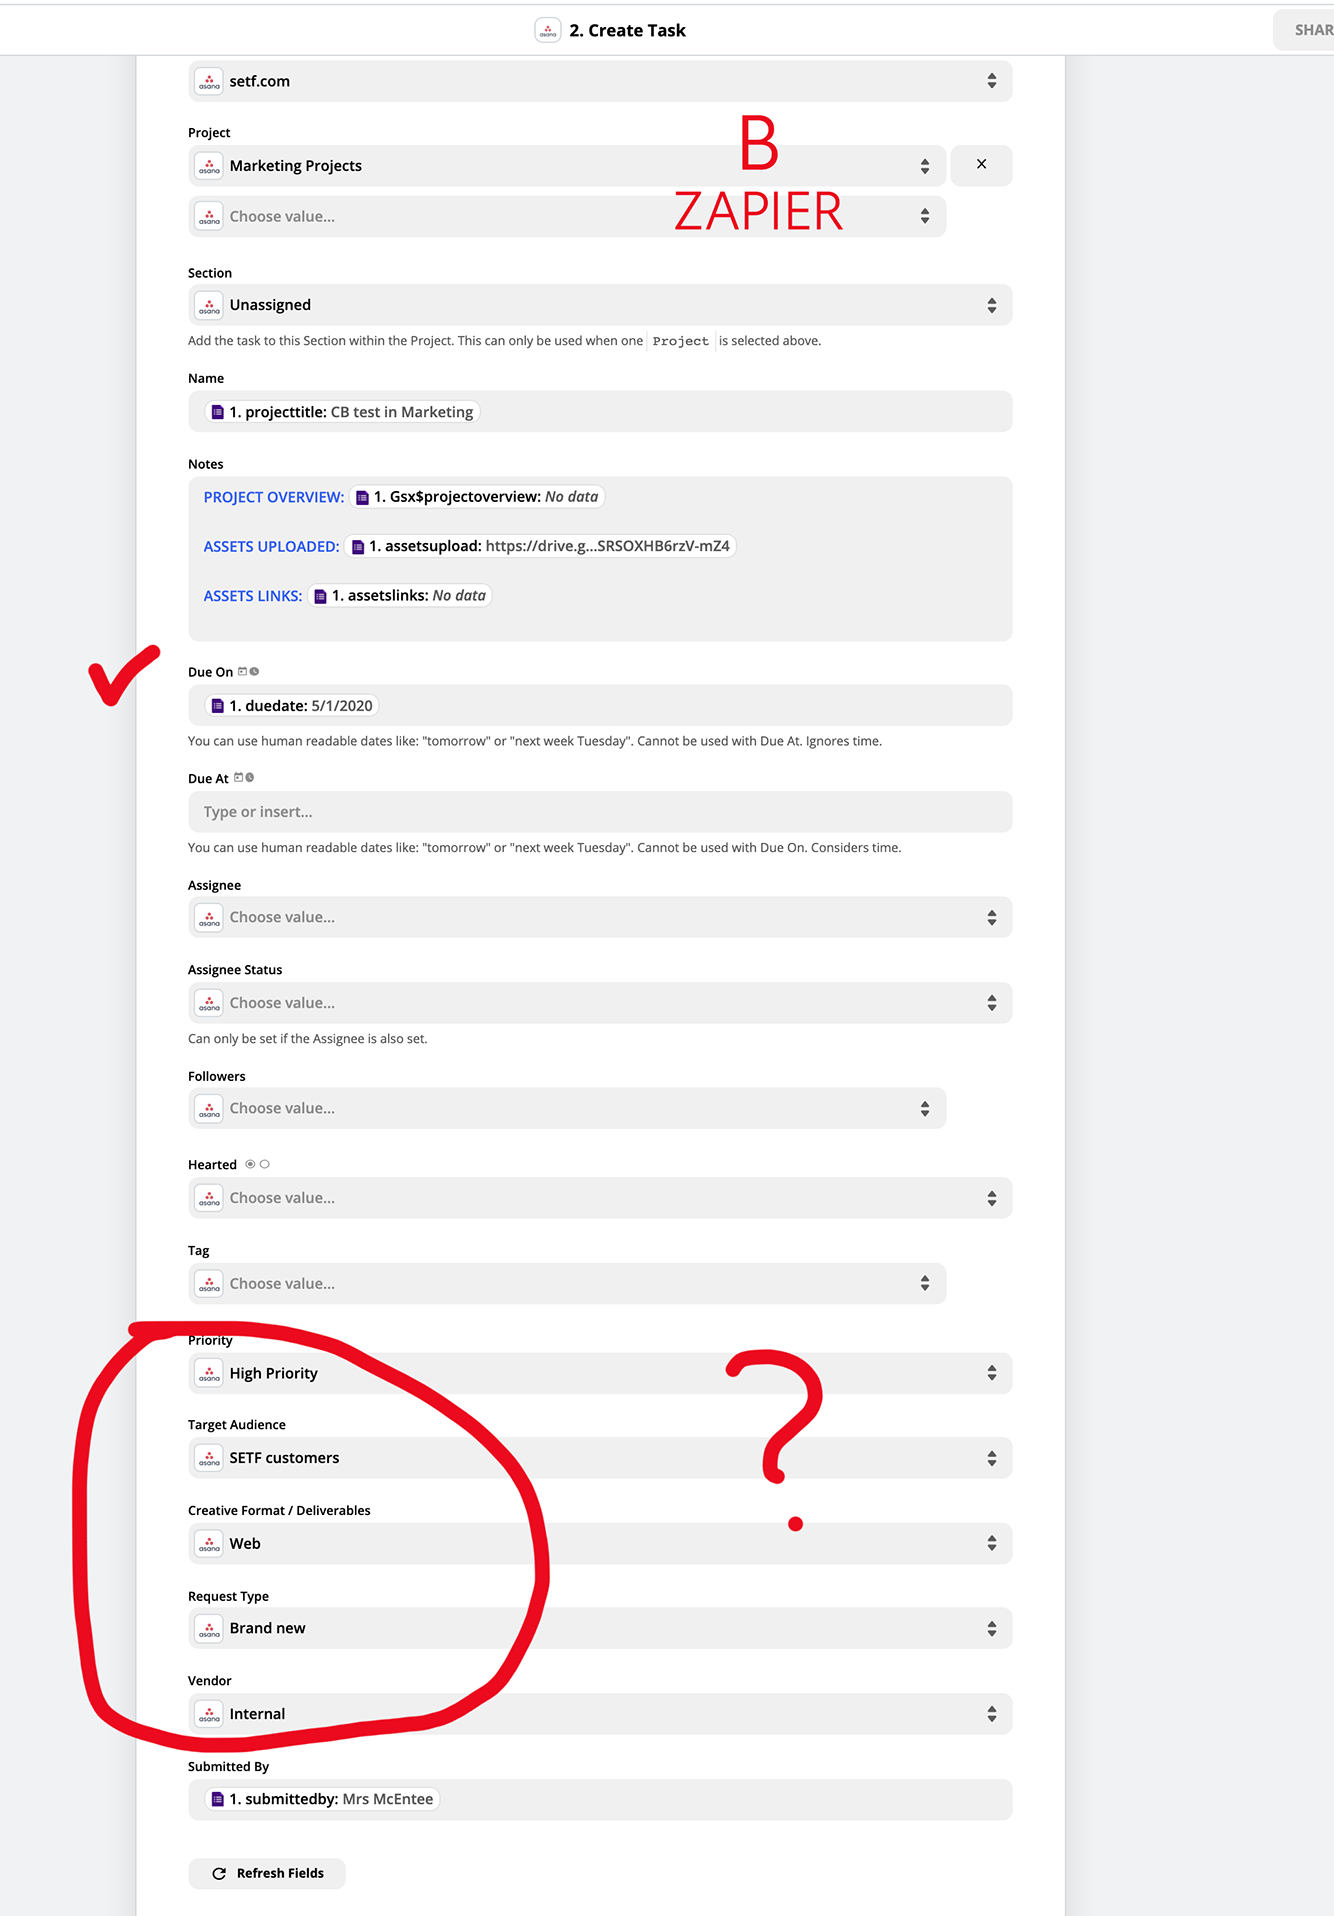Select the second radio icon beside Hearted
Image resolution: width=1334 pixels, height=1916 pixels.
[x=265, y=1164]
